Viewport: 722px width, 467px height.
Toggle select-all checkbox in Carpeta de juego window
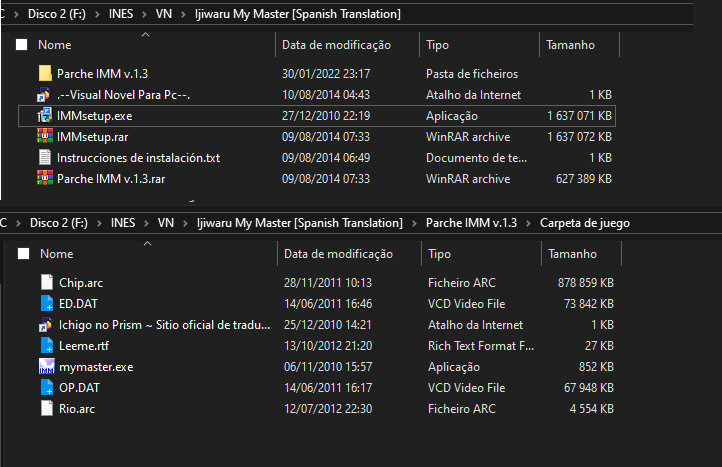pyautogui.click(x=23, y=254)
